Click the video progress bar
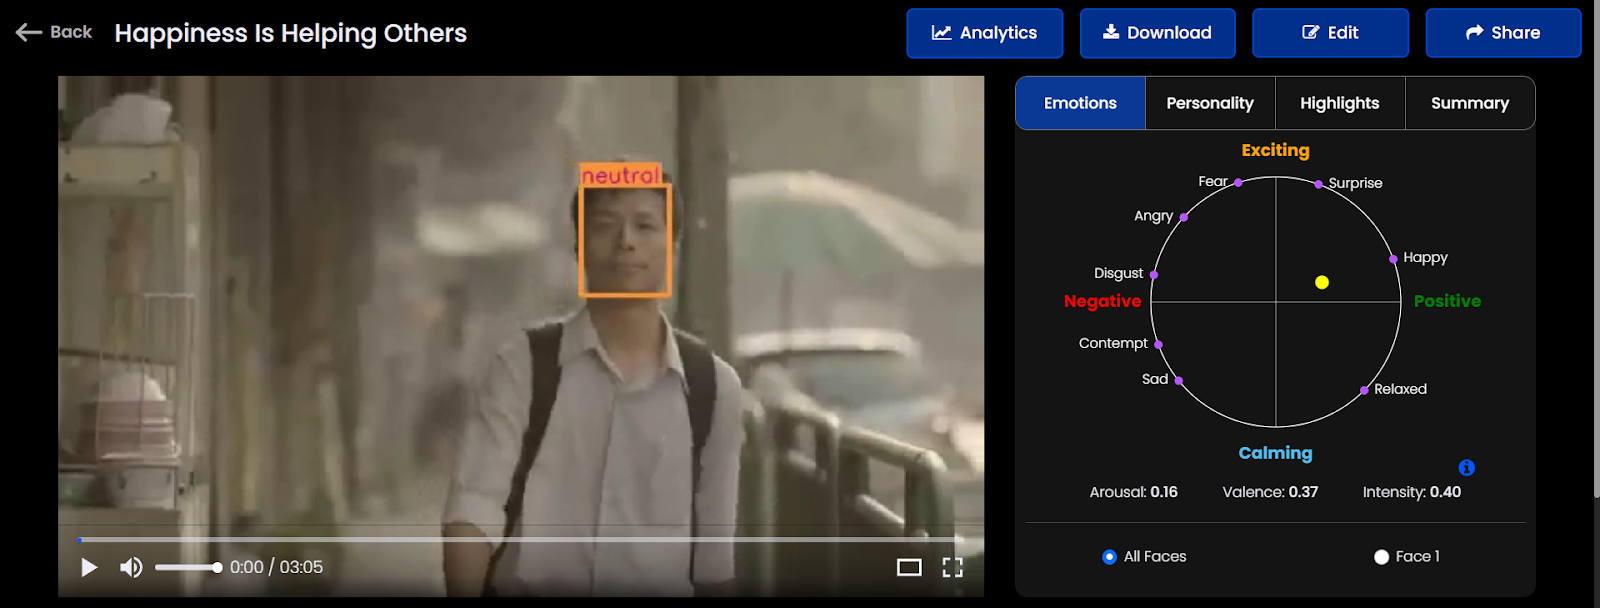 [520, 540]
